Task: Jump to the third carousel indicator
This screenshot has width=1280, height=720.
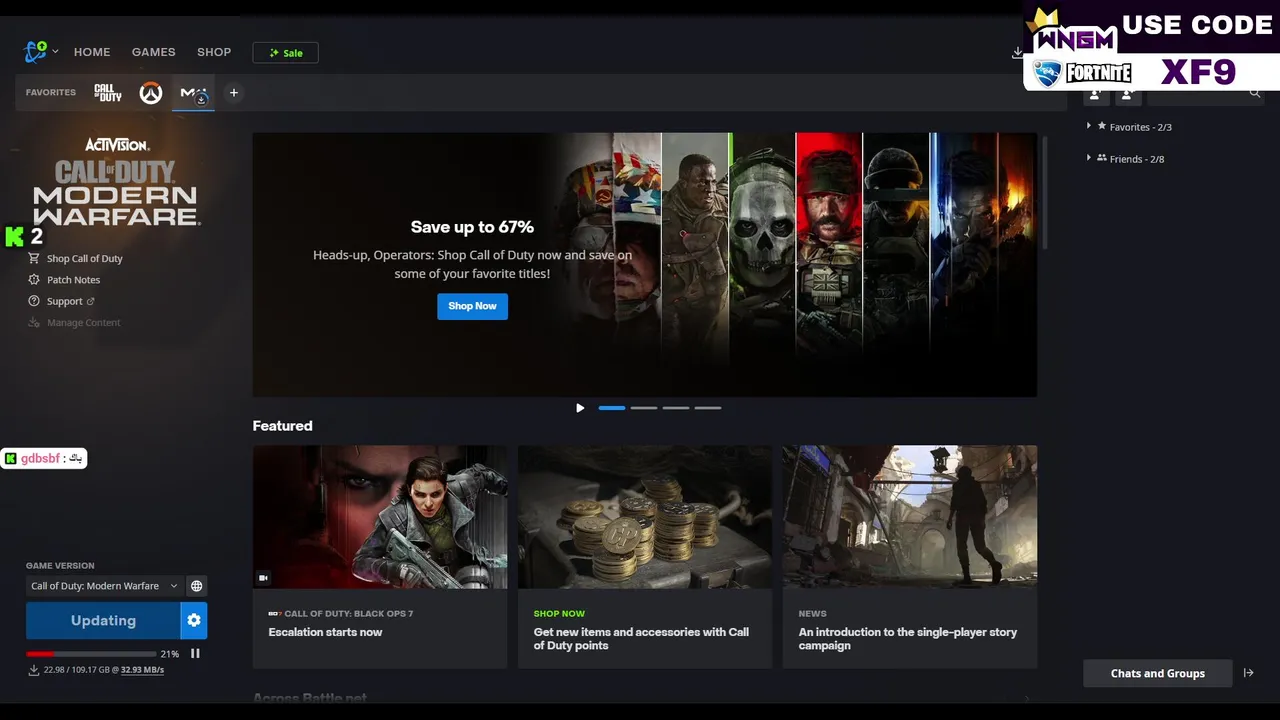Action: [x=676, y=408]
